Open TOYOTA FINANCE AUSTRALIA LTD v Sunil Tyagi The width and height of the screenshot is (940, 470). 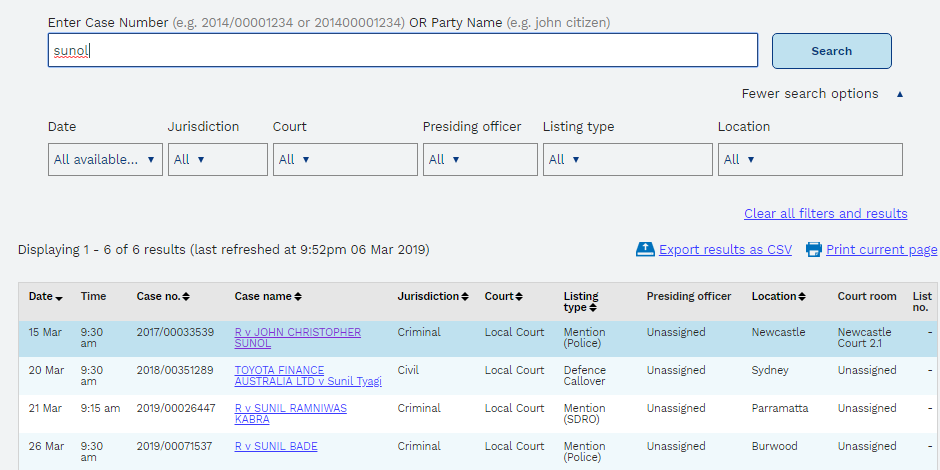(x=308, y=376)
